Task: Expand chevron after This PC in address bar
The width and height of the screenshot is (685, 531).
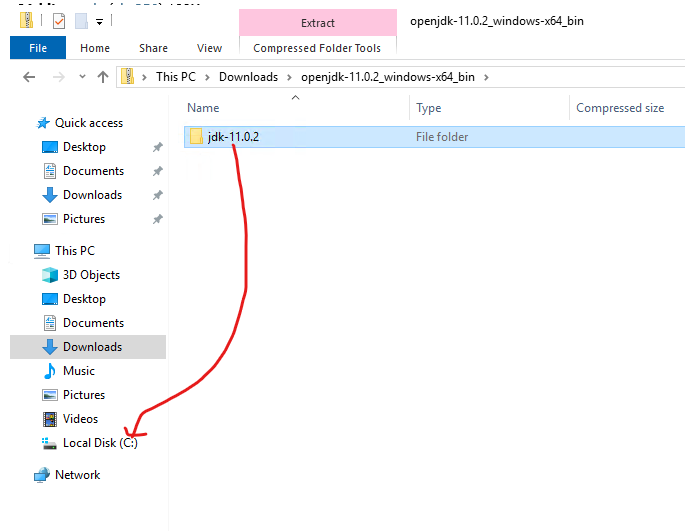Action: click(207, 77)
